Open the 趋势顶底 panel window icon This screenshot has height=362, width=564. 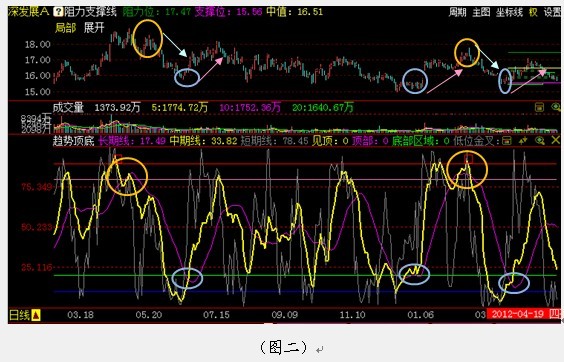[507, 140]
